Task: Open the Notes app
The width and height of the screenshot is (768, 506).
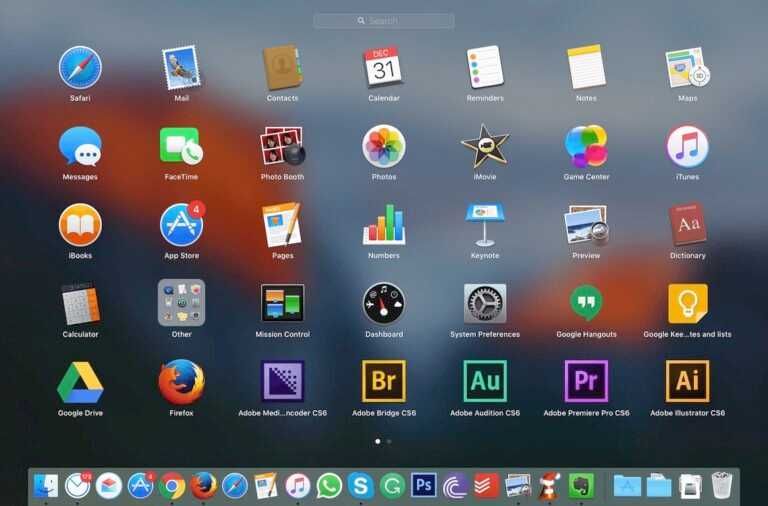Action: [586, 68]
